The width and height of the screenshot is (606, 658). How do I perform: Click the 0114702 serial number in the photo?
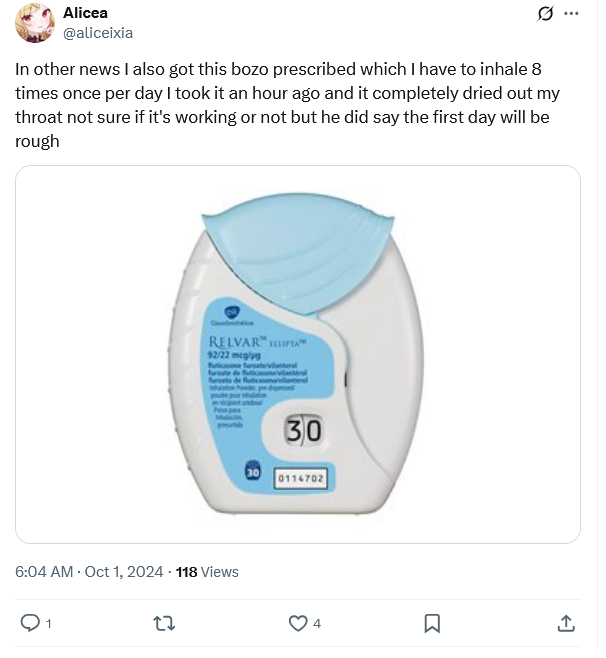pyautogui.click(x=300, y=479)
